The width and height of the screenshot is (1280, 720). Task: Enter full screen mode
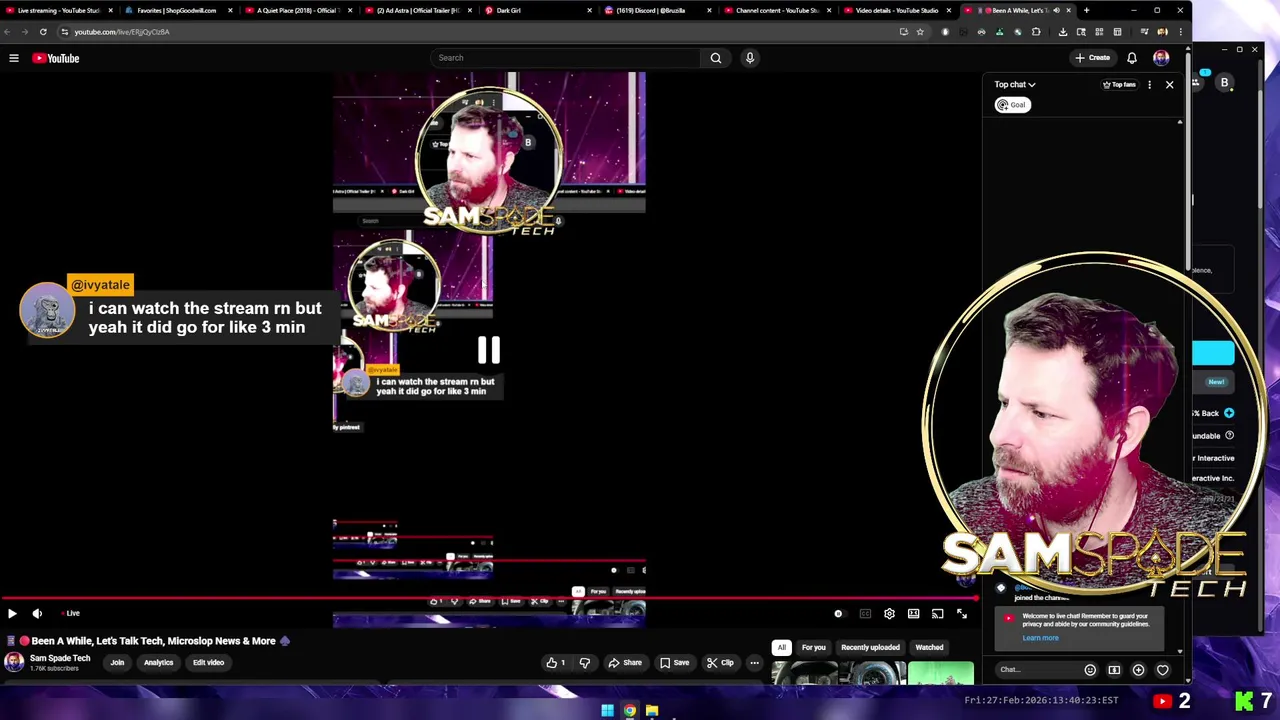point(961,614)
